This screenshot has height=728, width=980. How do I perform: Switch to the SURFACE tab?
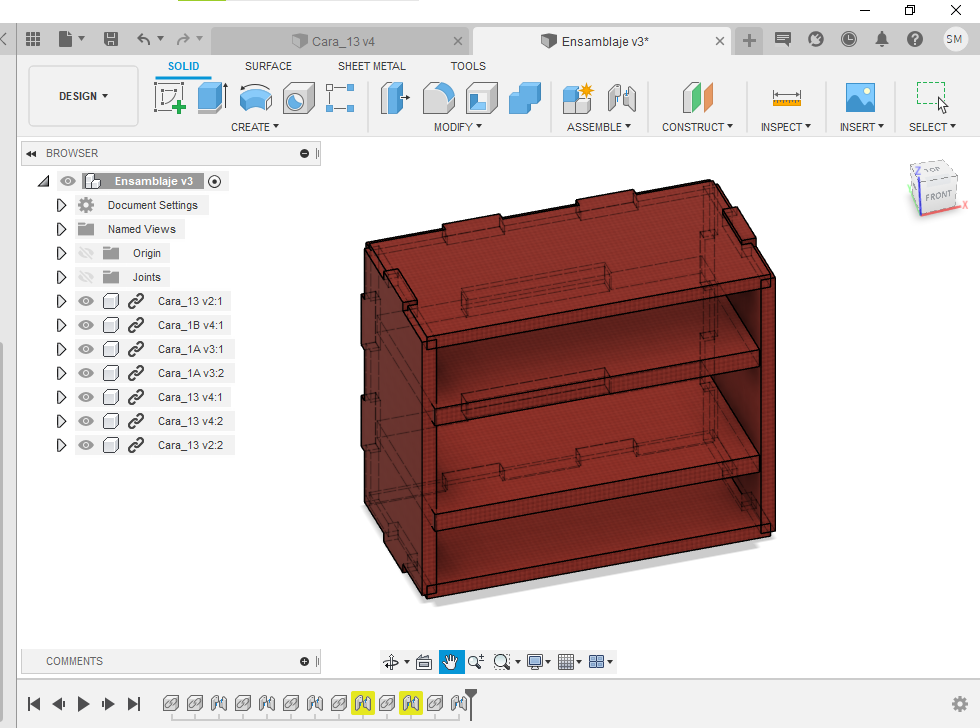click(268, 66)
